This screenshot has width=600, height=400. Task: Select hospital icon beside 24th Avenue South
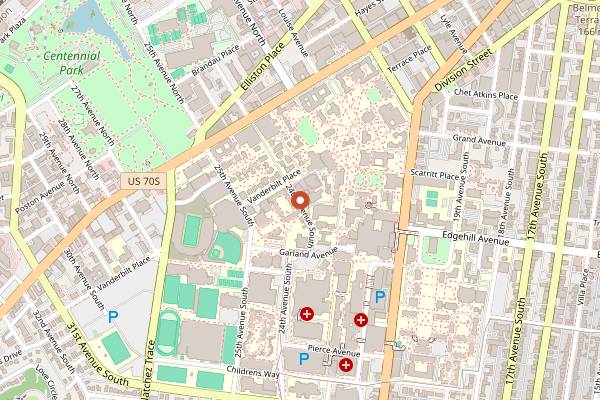click(x=306, y=314)
